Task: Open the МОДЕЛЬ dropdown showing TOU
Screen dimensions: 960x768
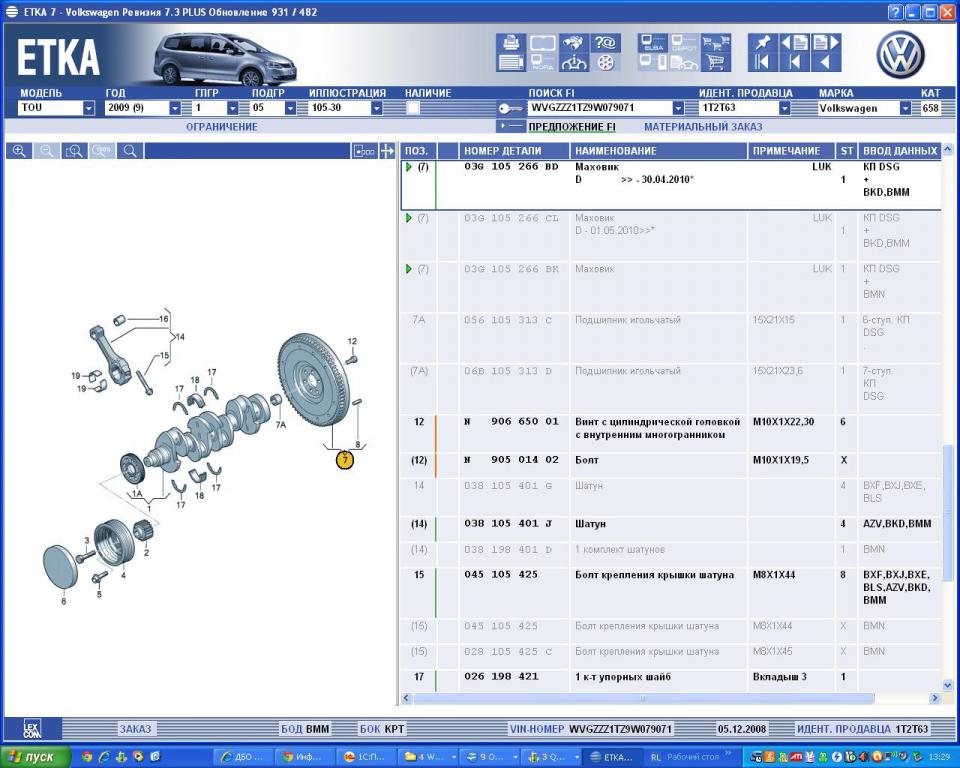Action: click(89, 108)
